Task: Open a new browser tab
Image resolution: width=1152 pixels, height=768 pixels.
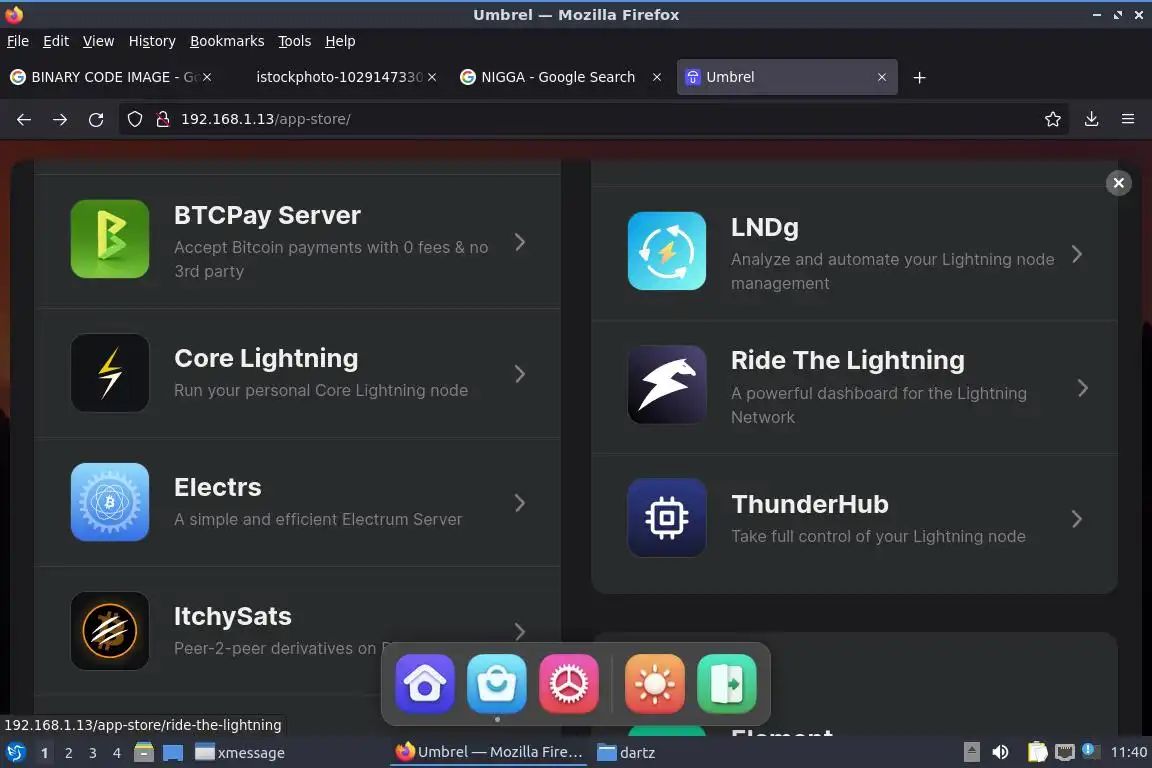Action: coord(919,77)
